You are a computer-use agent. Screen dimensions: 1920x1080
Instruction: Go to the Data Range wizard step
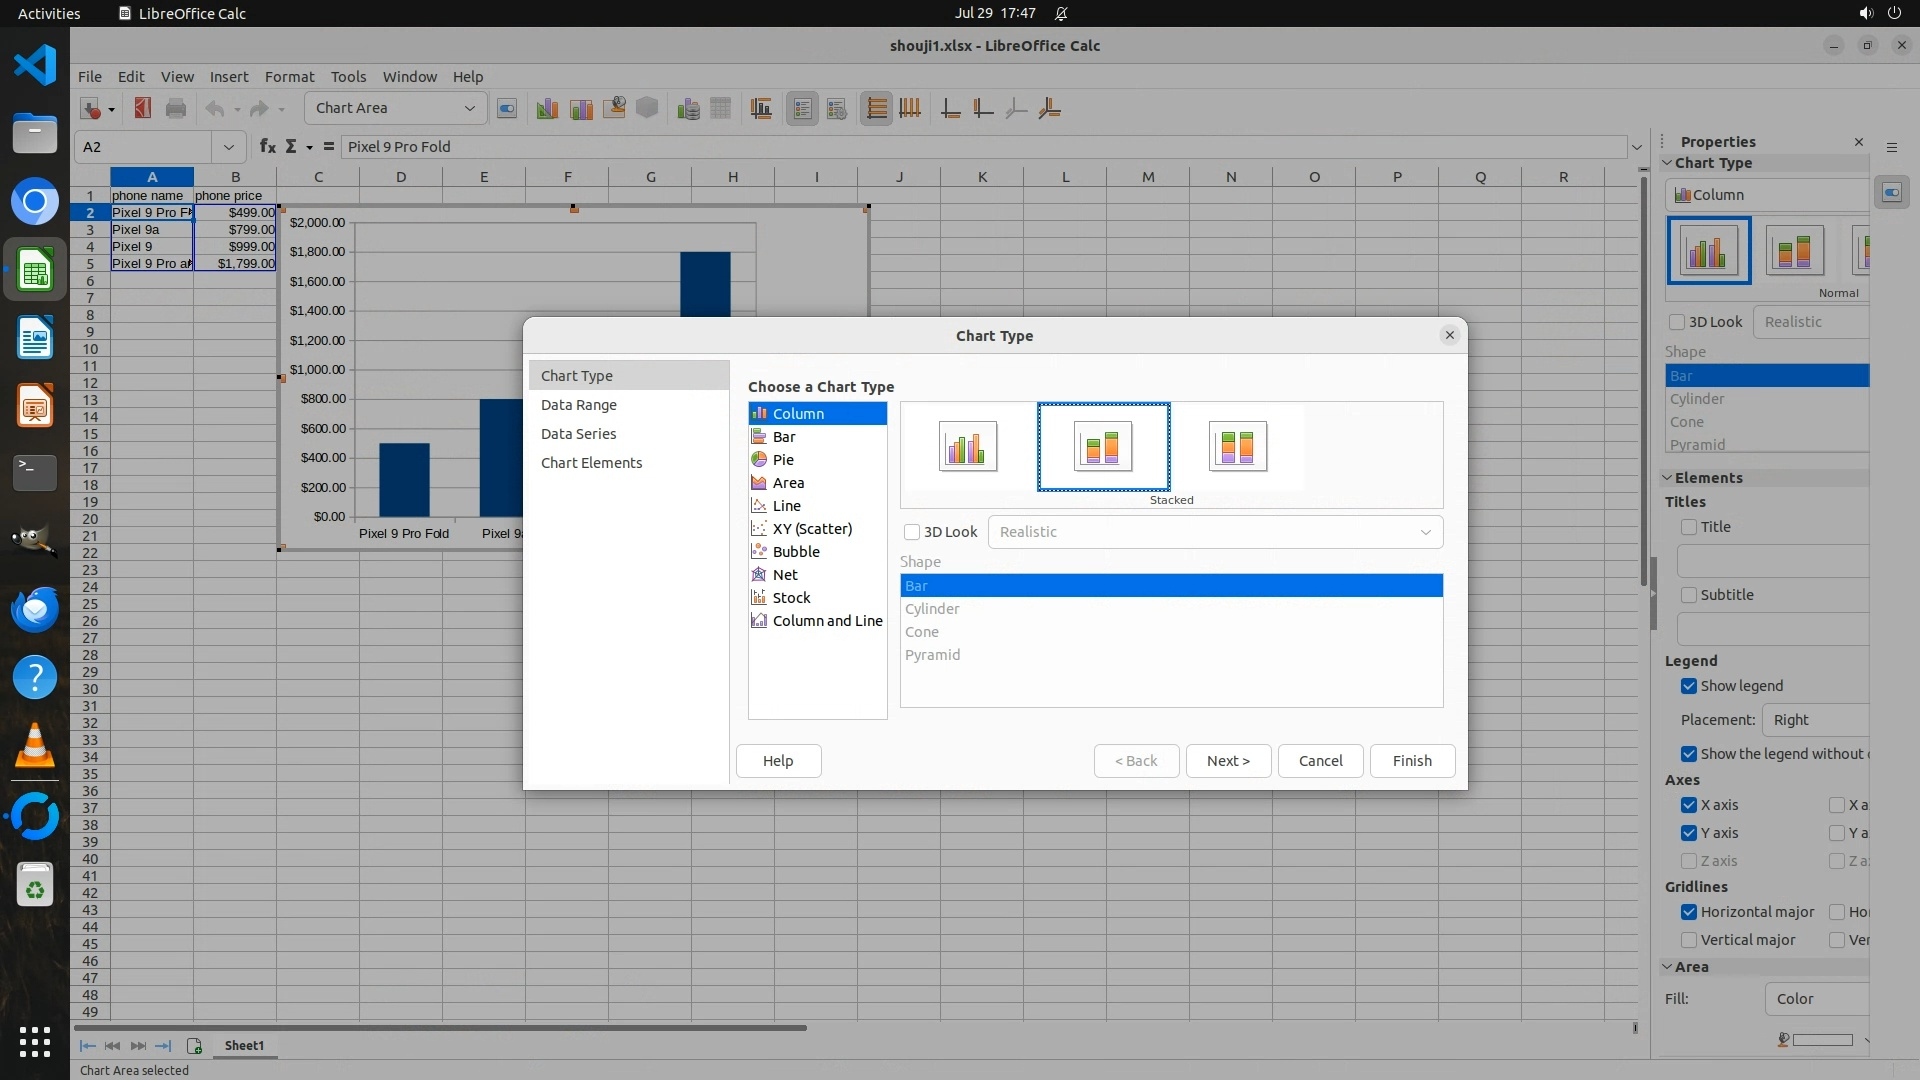point(578,405)
